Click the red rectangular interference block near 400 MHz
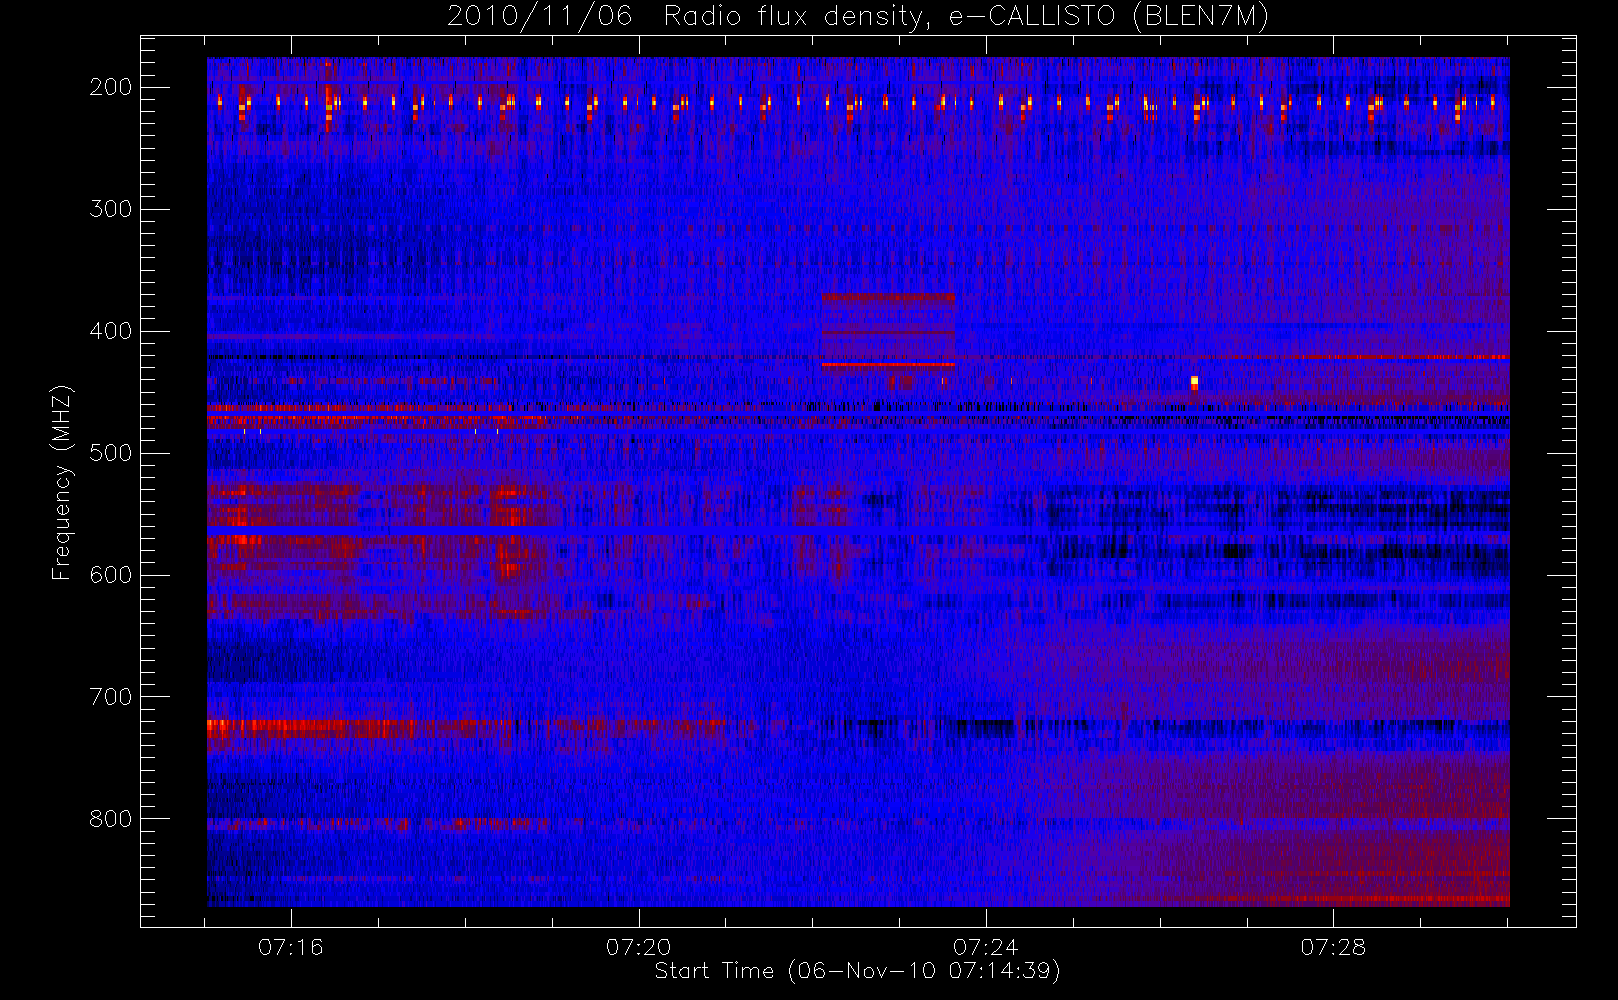This screenshot has height=1000, width=1618. [888, 331]
